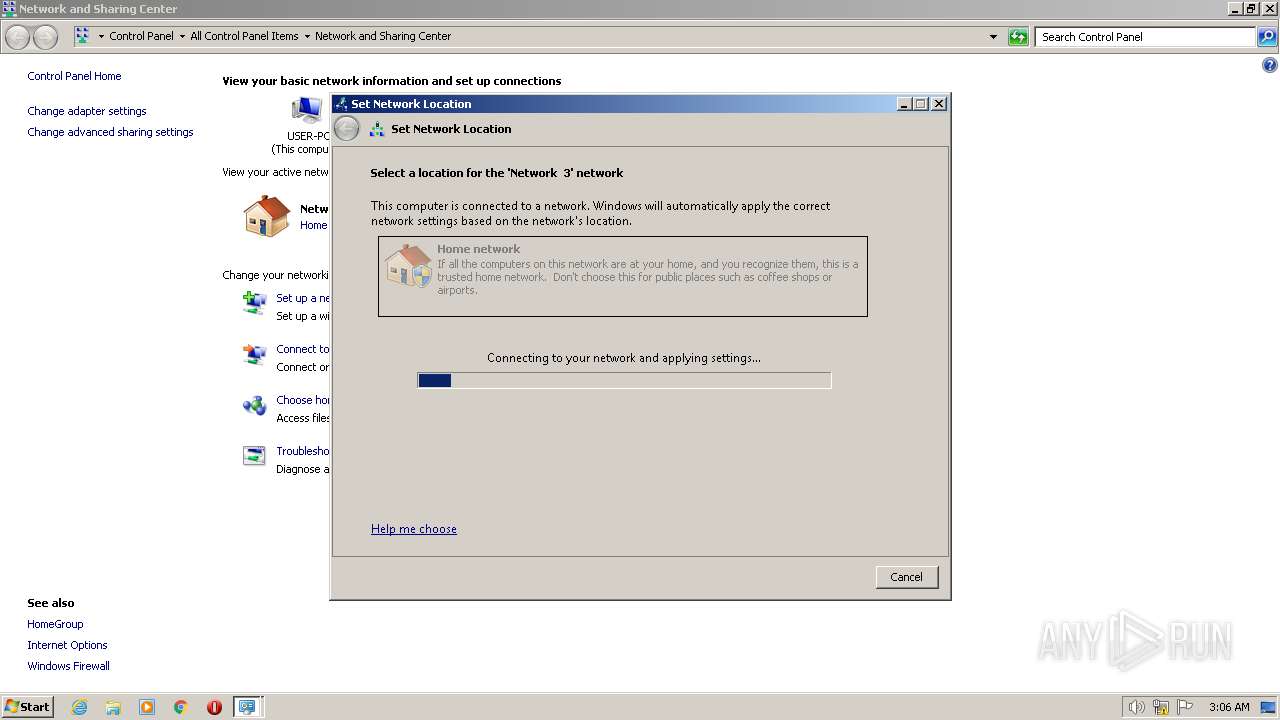Open the blue help question icon
The image size is (1280, 720).
point(1270,66)
